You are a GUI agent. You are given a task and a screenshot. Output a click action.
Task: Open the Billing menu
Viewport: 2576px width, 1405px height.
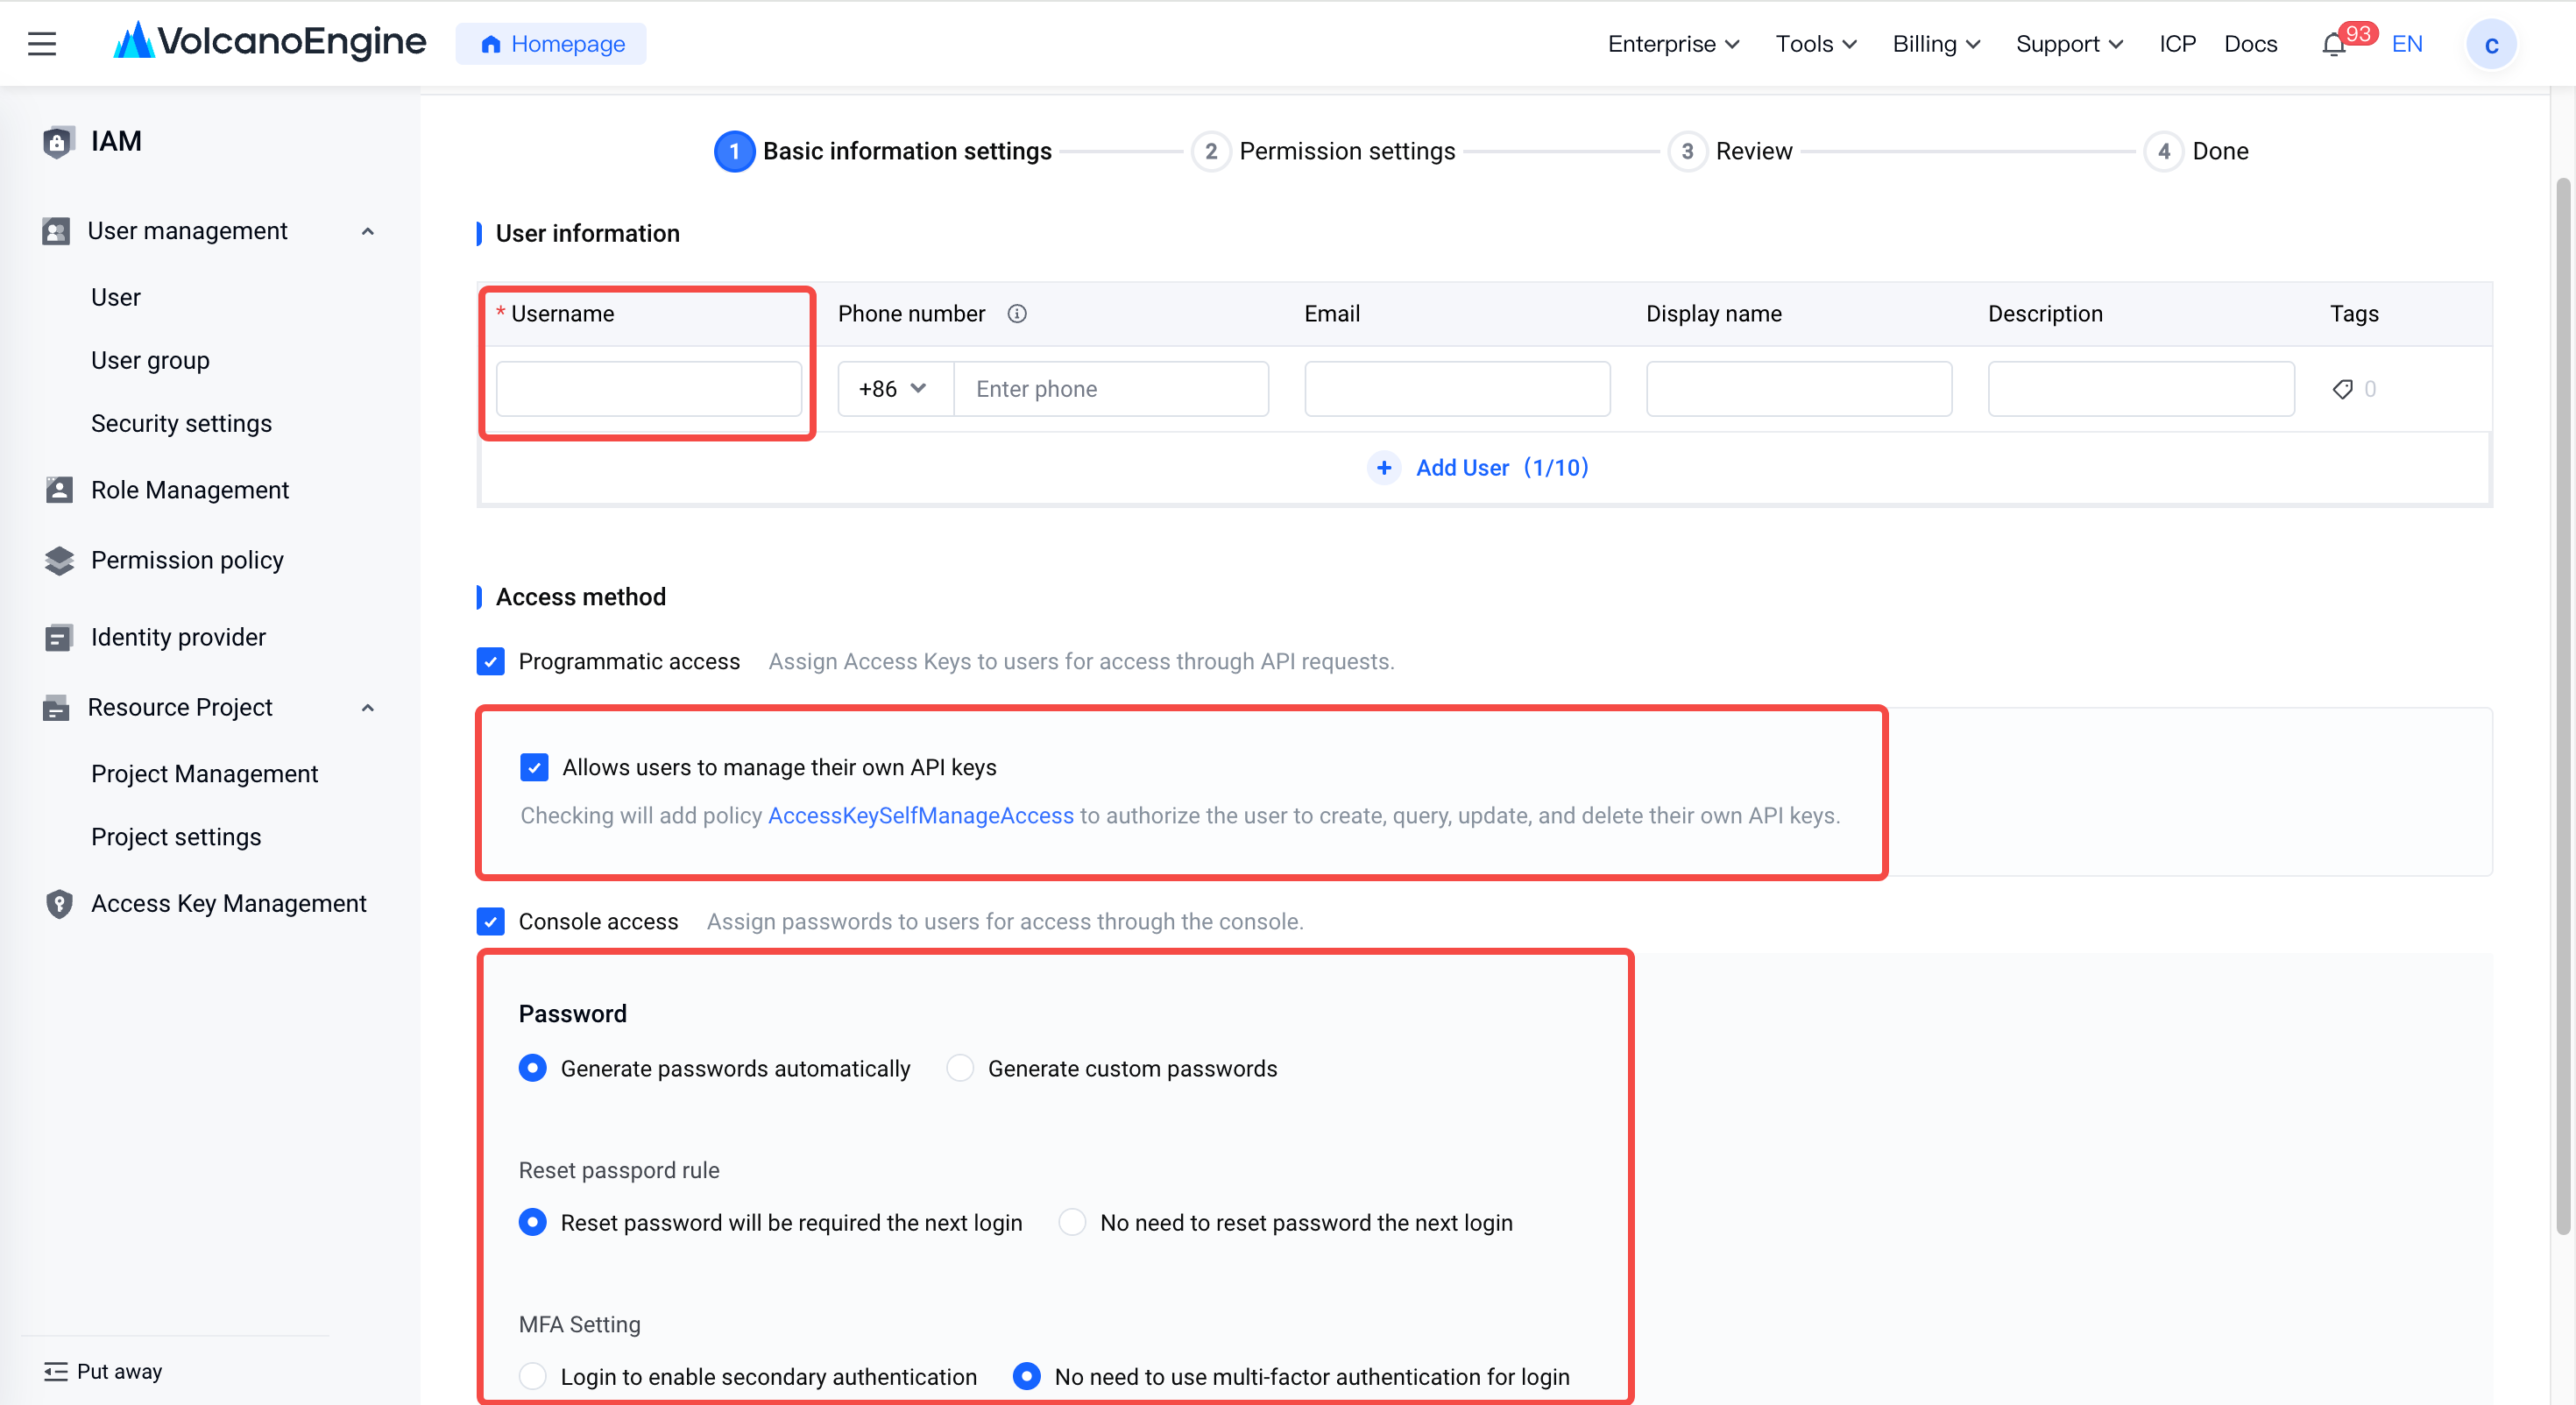(x=1936, y=44)
